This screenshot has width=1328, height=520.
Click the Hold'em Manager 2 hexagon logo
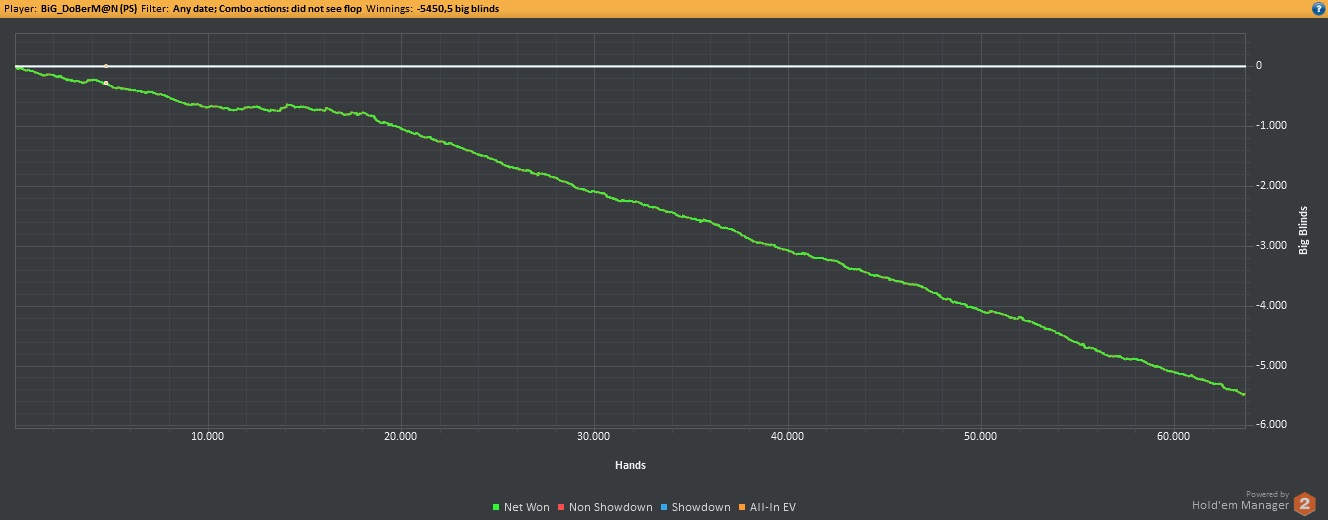1305,505
